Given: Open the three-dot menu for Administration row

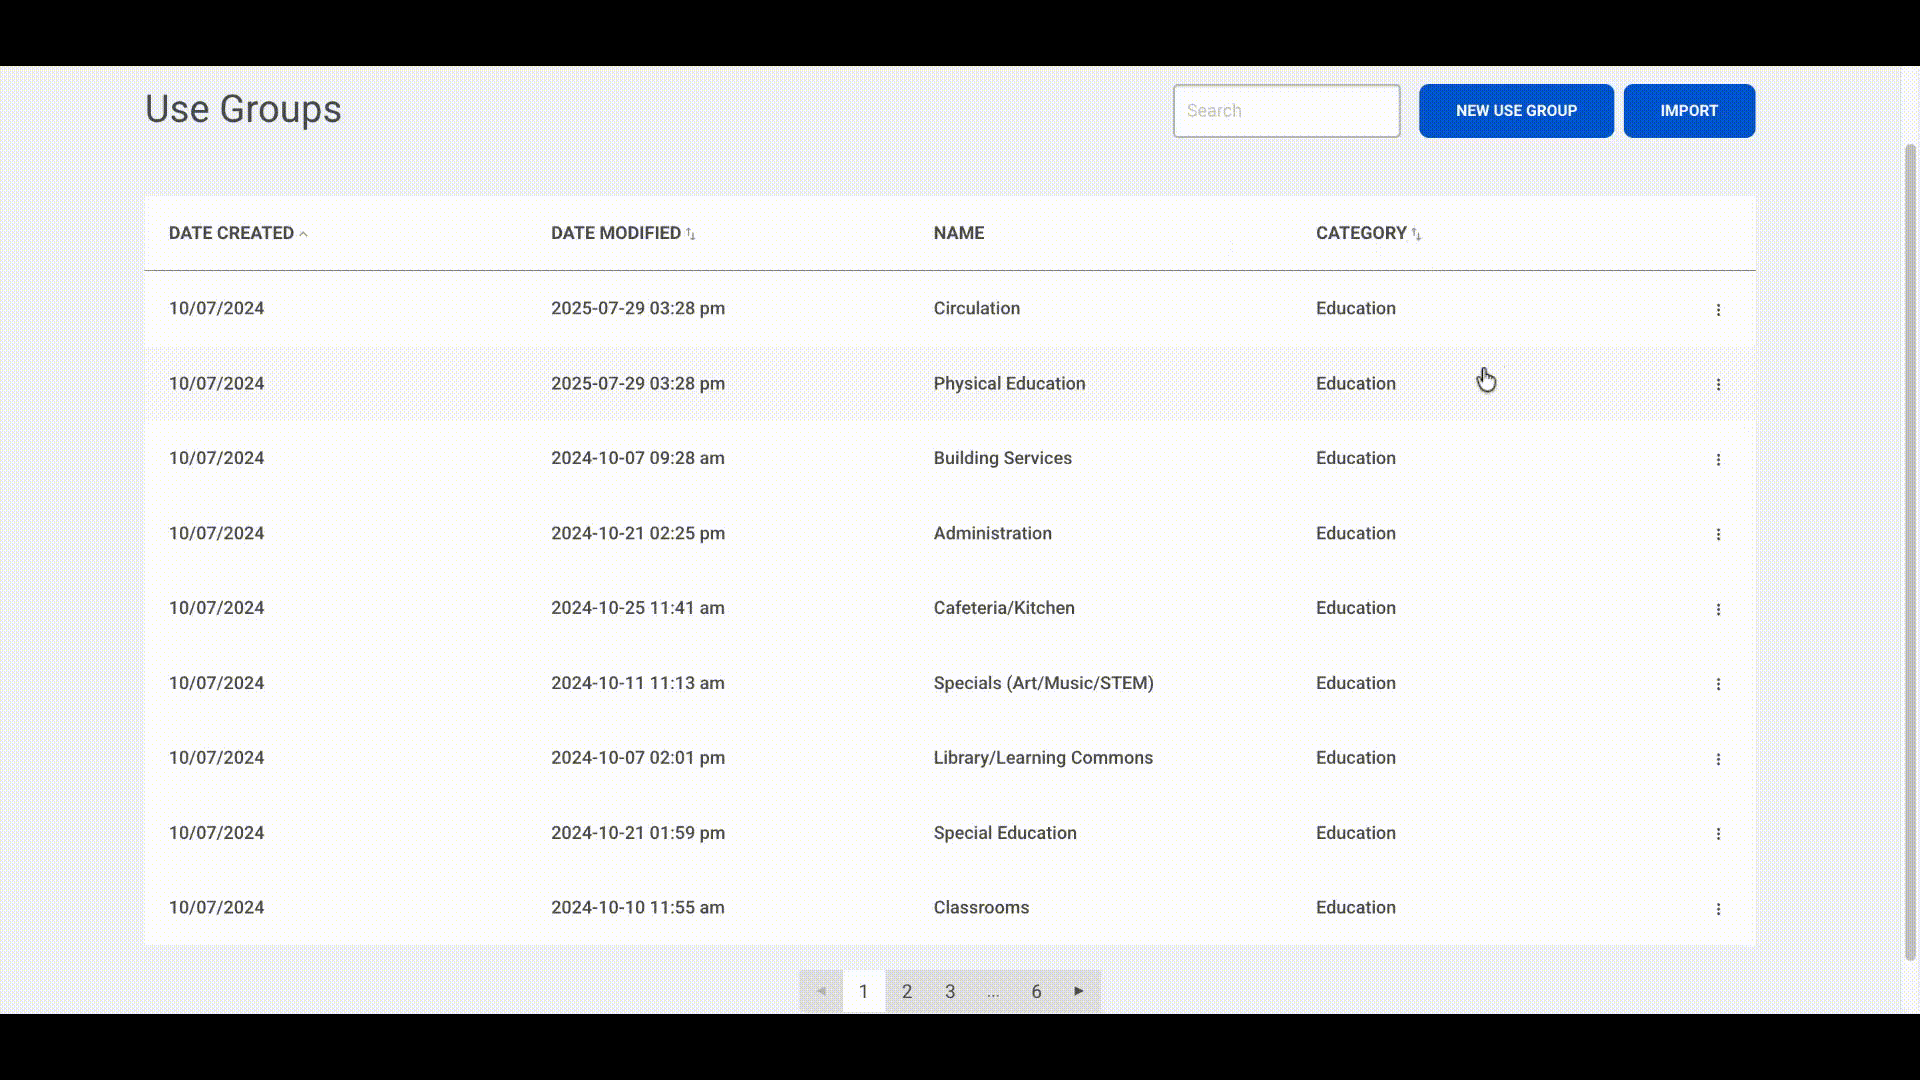Looking at the screenshot, I should [x=1718, y=535].
